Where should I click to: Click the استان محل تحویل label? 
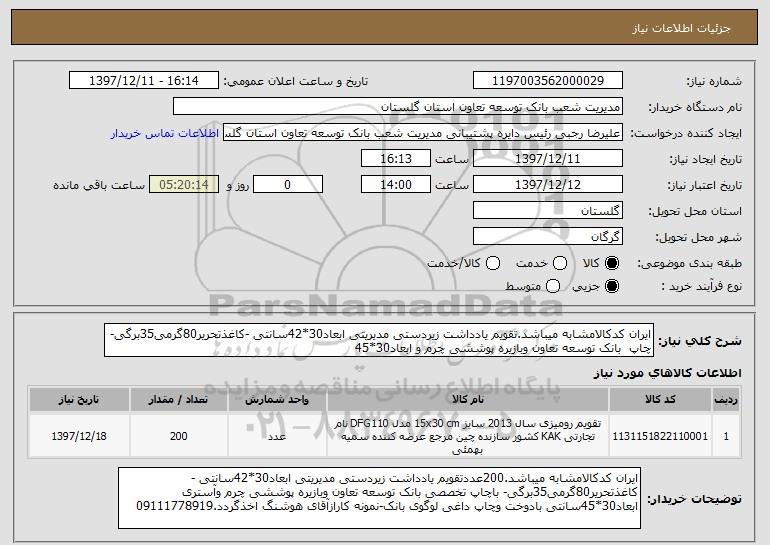(x=695, y=211)
